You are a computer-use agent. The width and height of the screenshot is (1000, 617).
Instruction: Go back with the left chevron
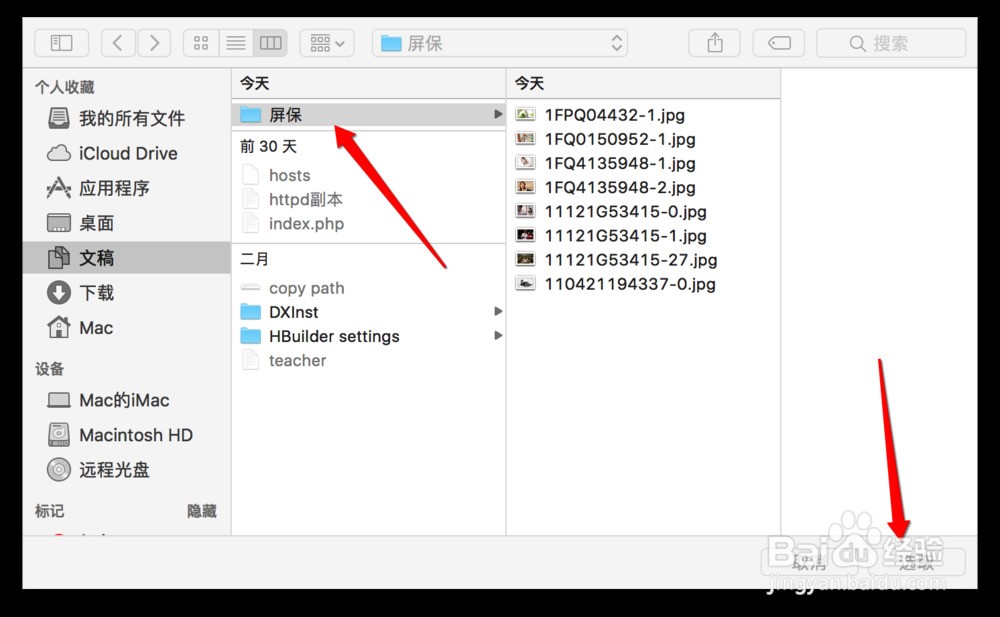click(118, 43)
